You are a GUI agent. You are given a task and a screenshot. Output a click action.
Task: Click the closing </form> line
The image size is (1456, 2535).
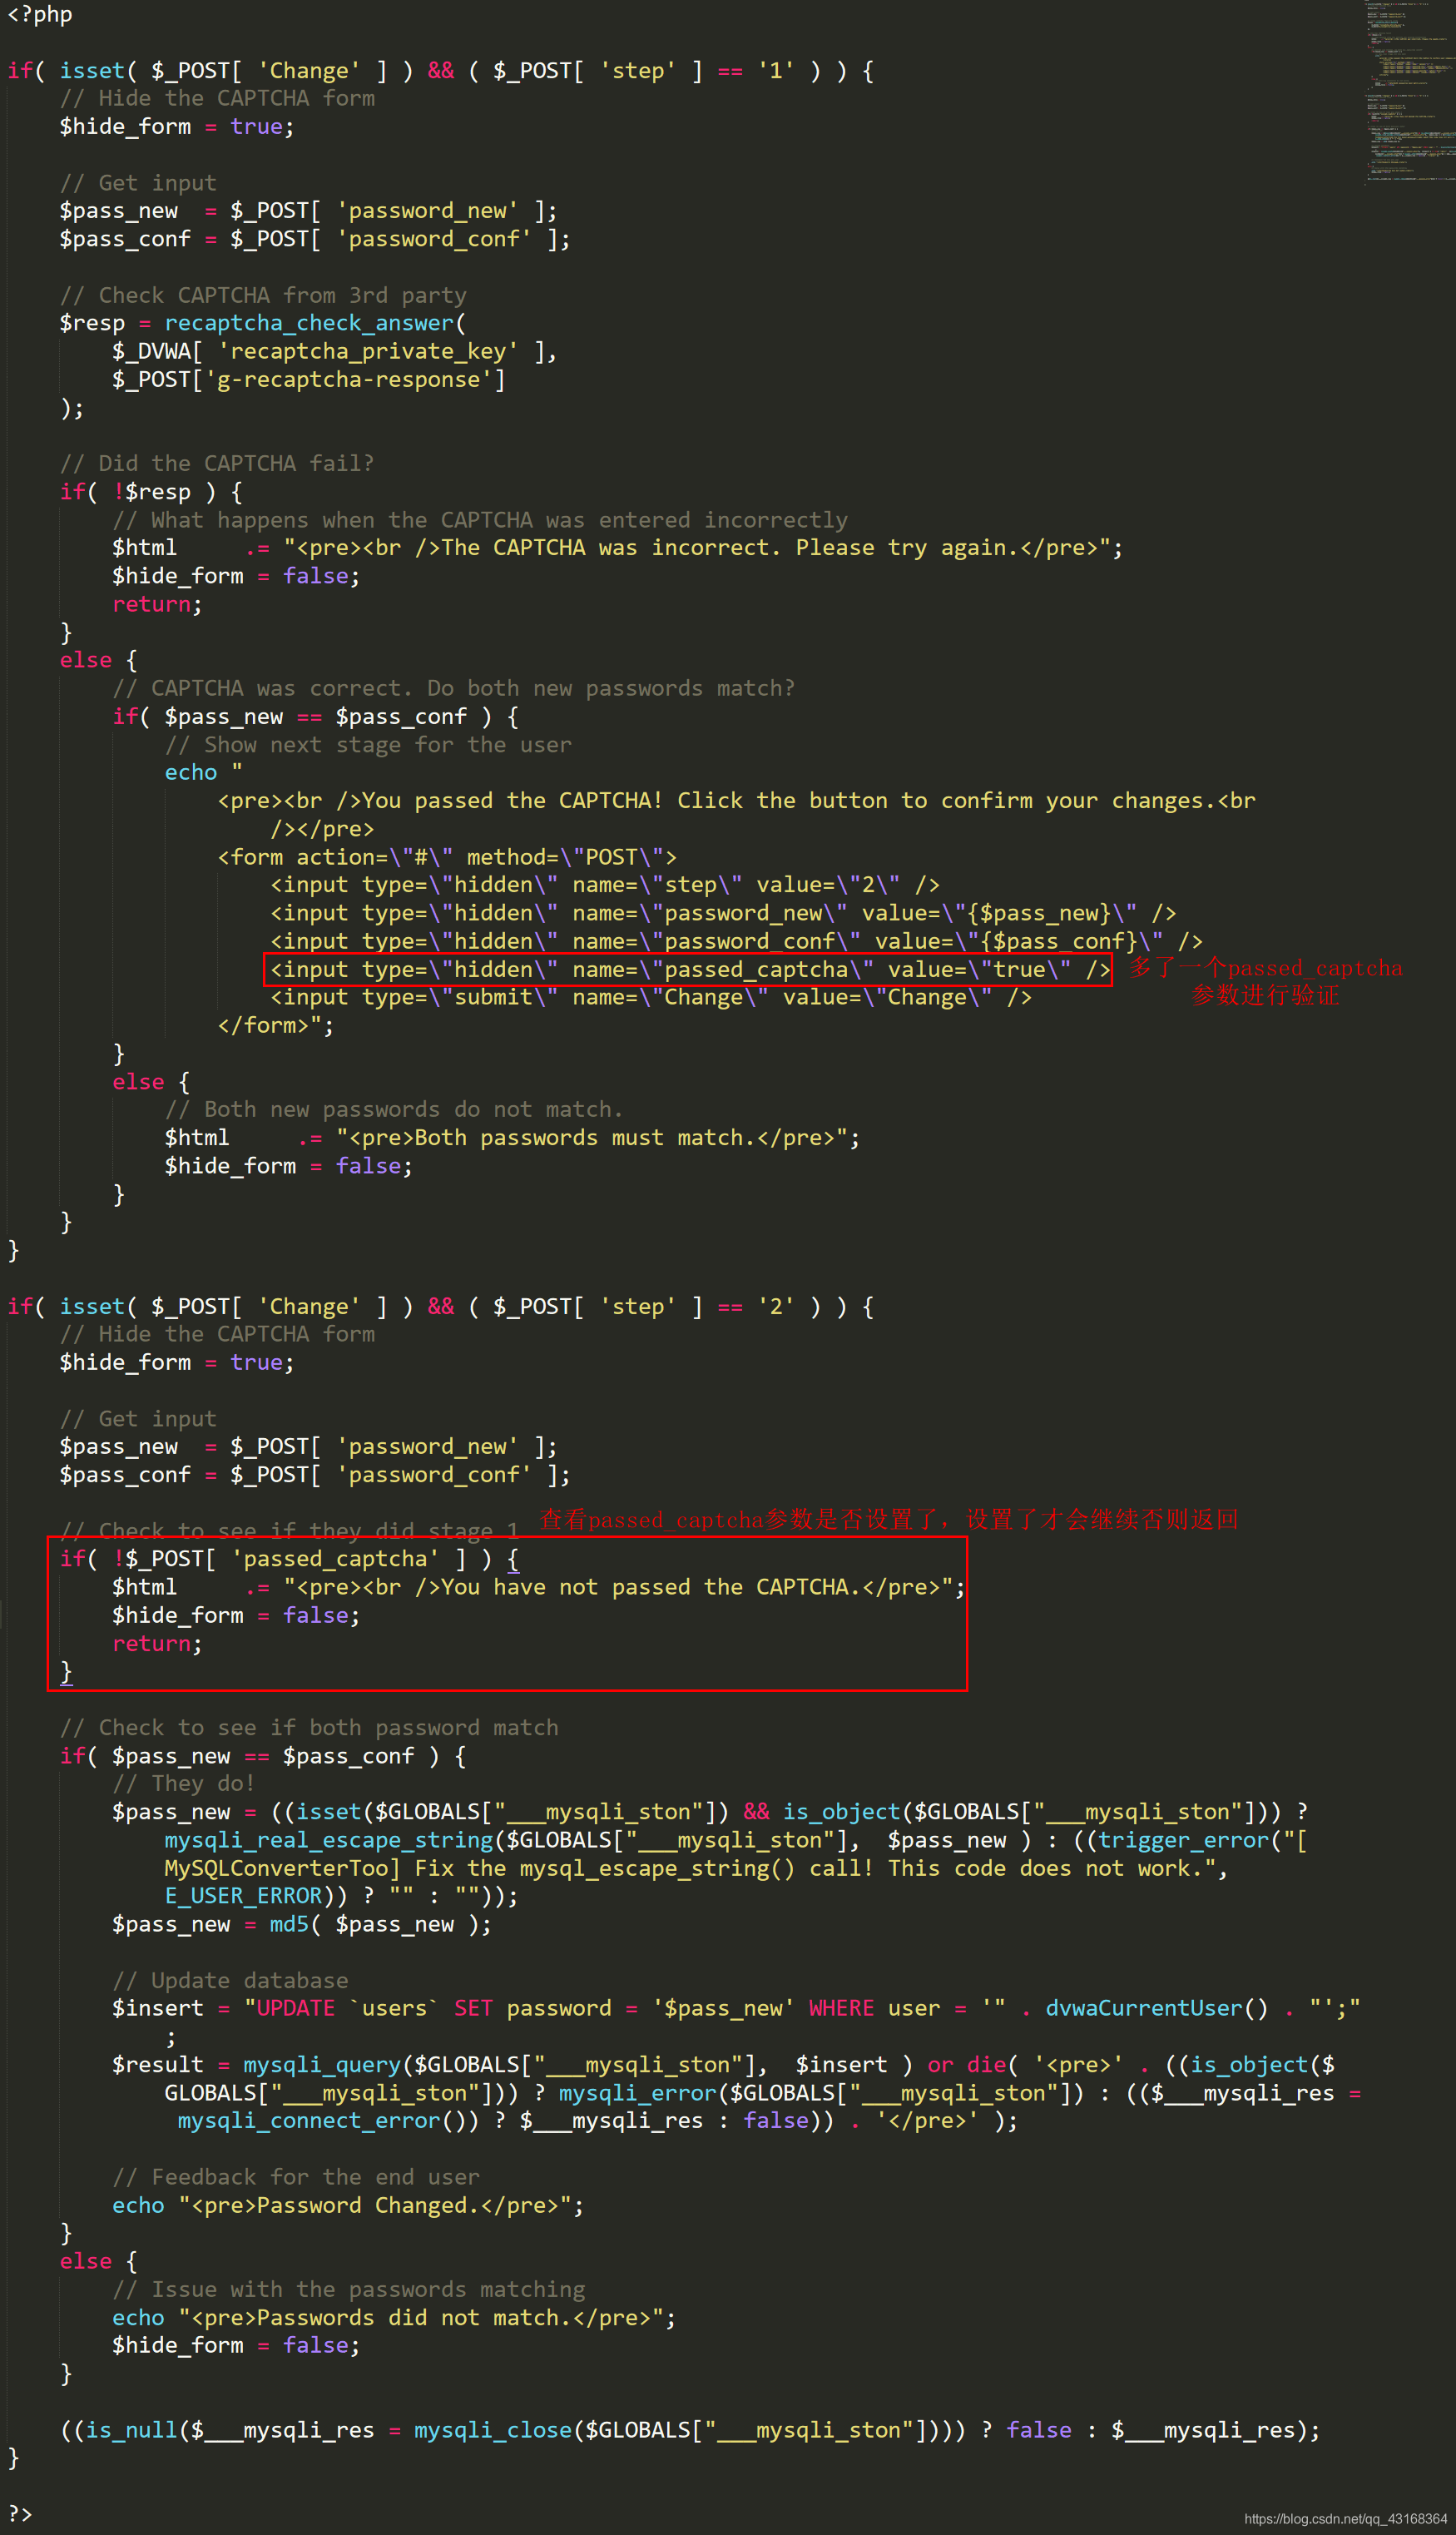coord(276,1025)
